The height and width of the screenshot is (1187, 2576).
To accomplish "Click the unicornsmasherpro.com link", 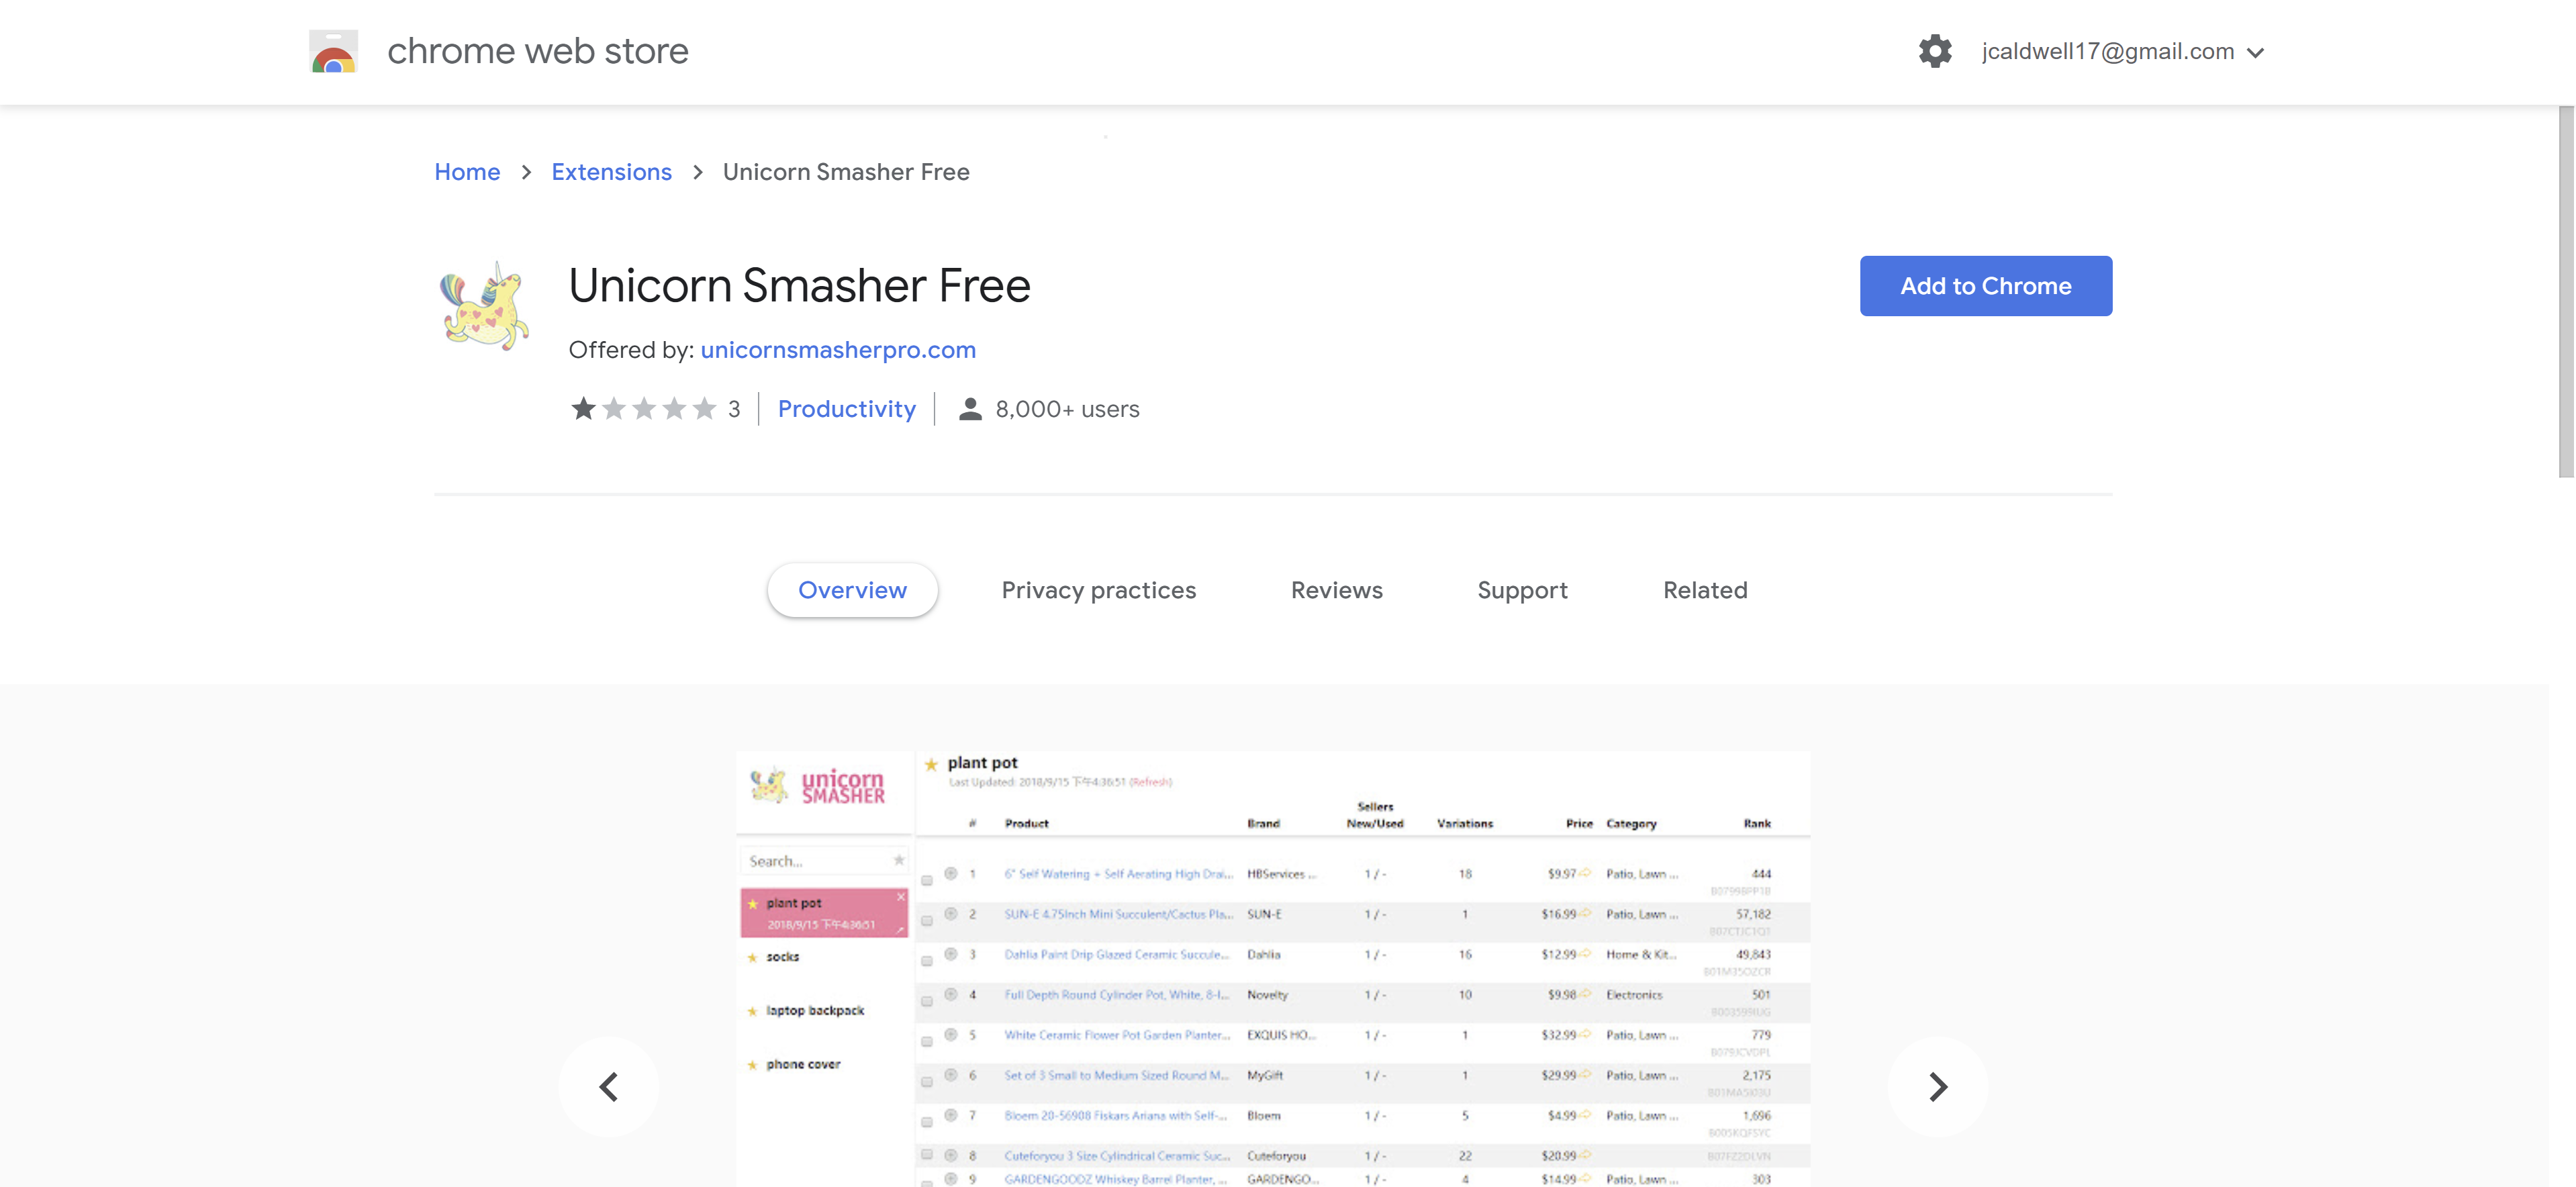I will (x=838, y=348).
